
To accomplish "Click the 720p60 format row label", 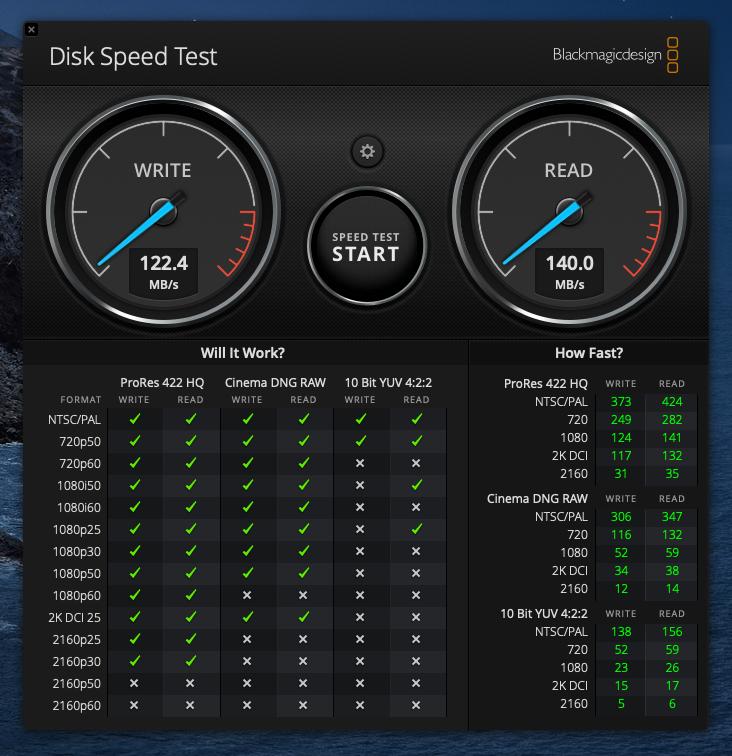I will tap(80, 464).
